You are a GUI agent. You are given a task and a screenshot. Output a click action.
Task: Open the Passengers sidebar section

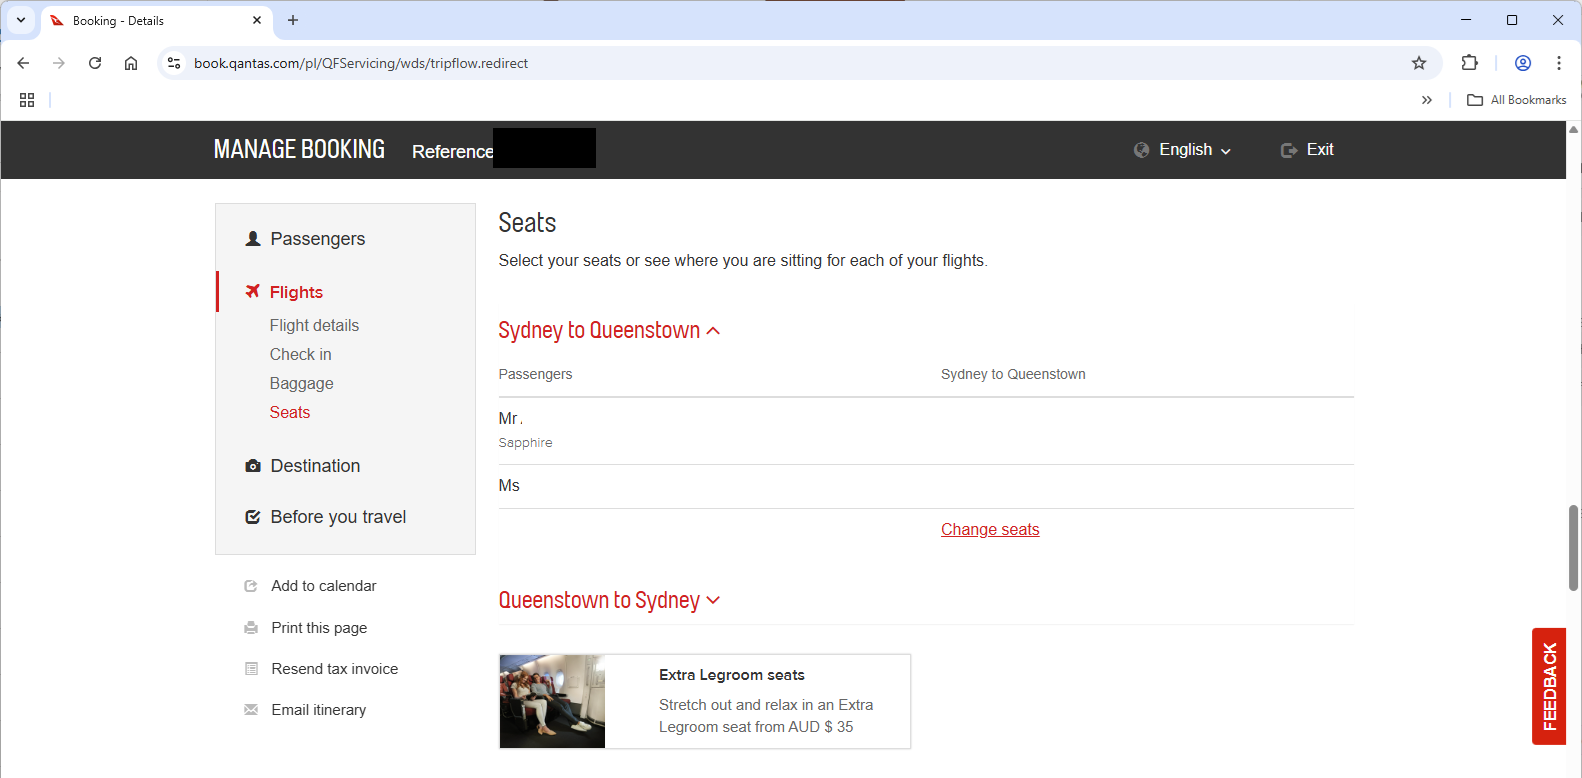click(317, 239)
